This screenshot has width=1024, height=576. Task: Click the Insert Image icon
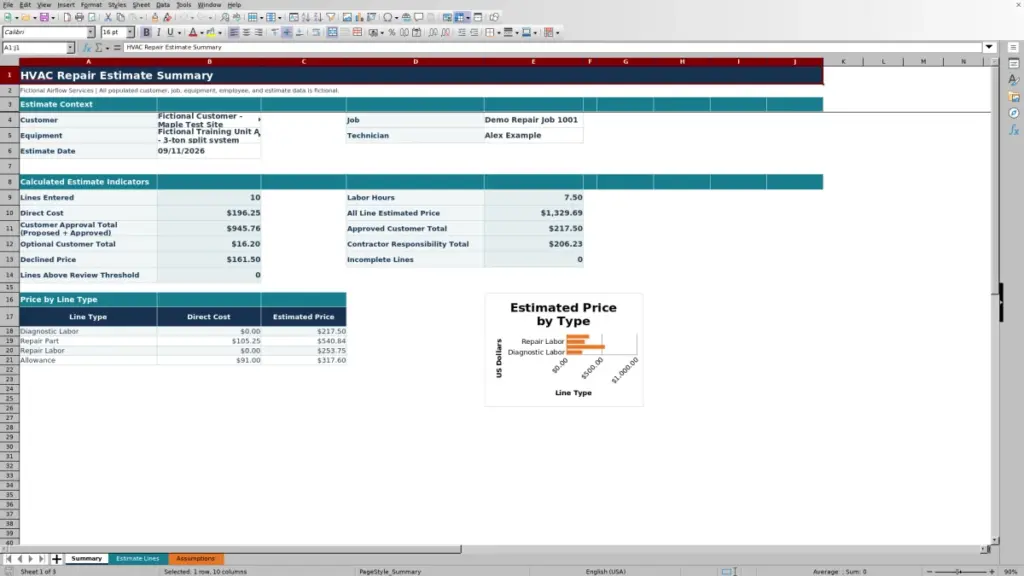pos(347,17)
